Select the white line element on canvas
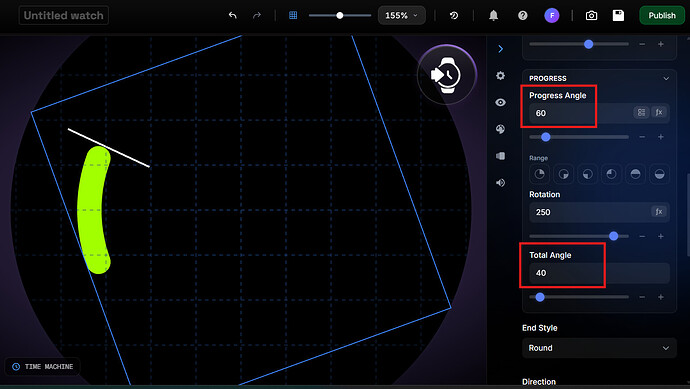The height and width of the screenshot is (389, 690). coord(109,148)
